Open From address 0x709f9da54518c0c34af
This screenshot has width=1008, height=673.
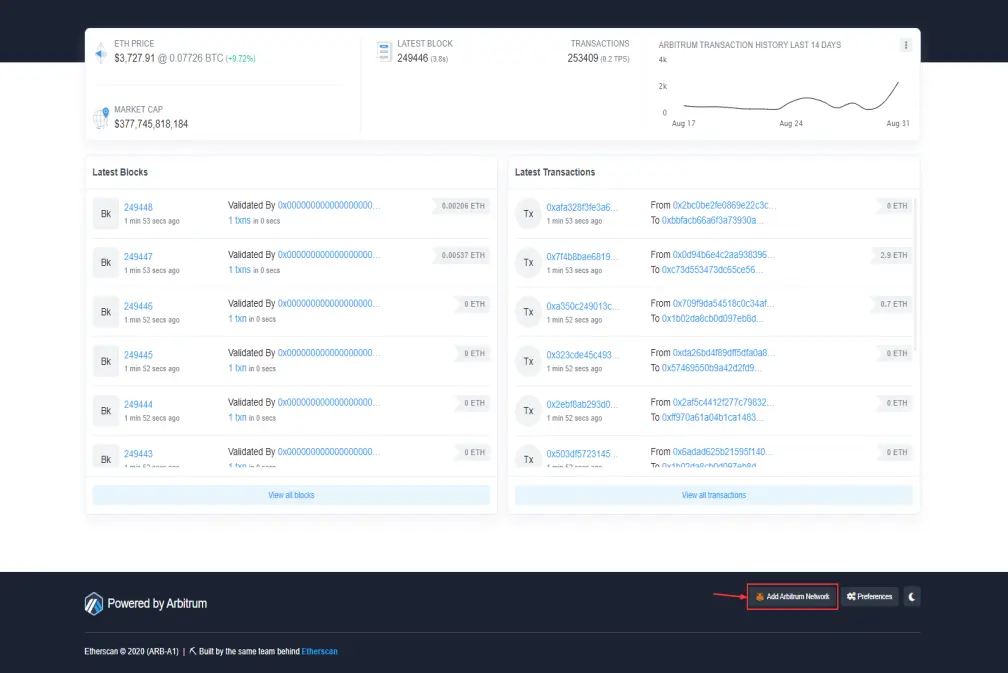pos(723,303)
